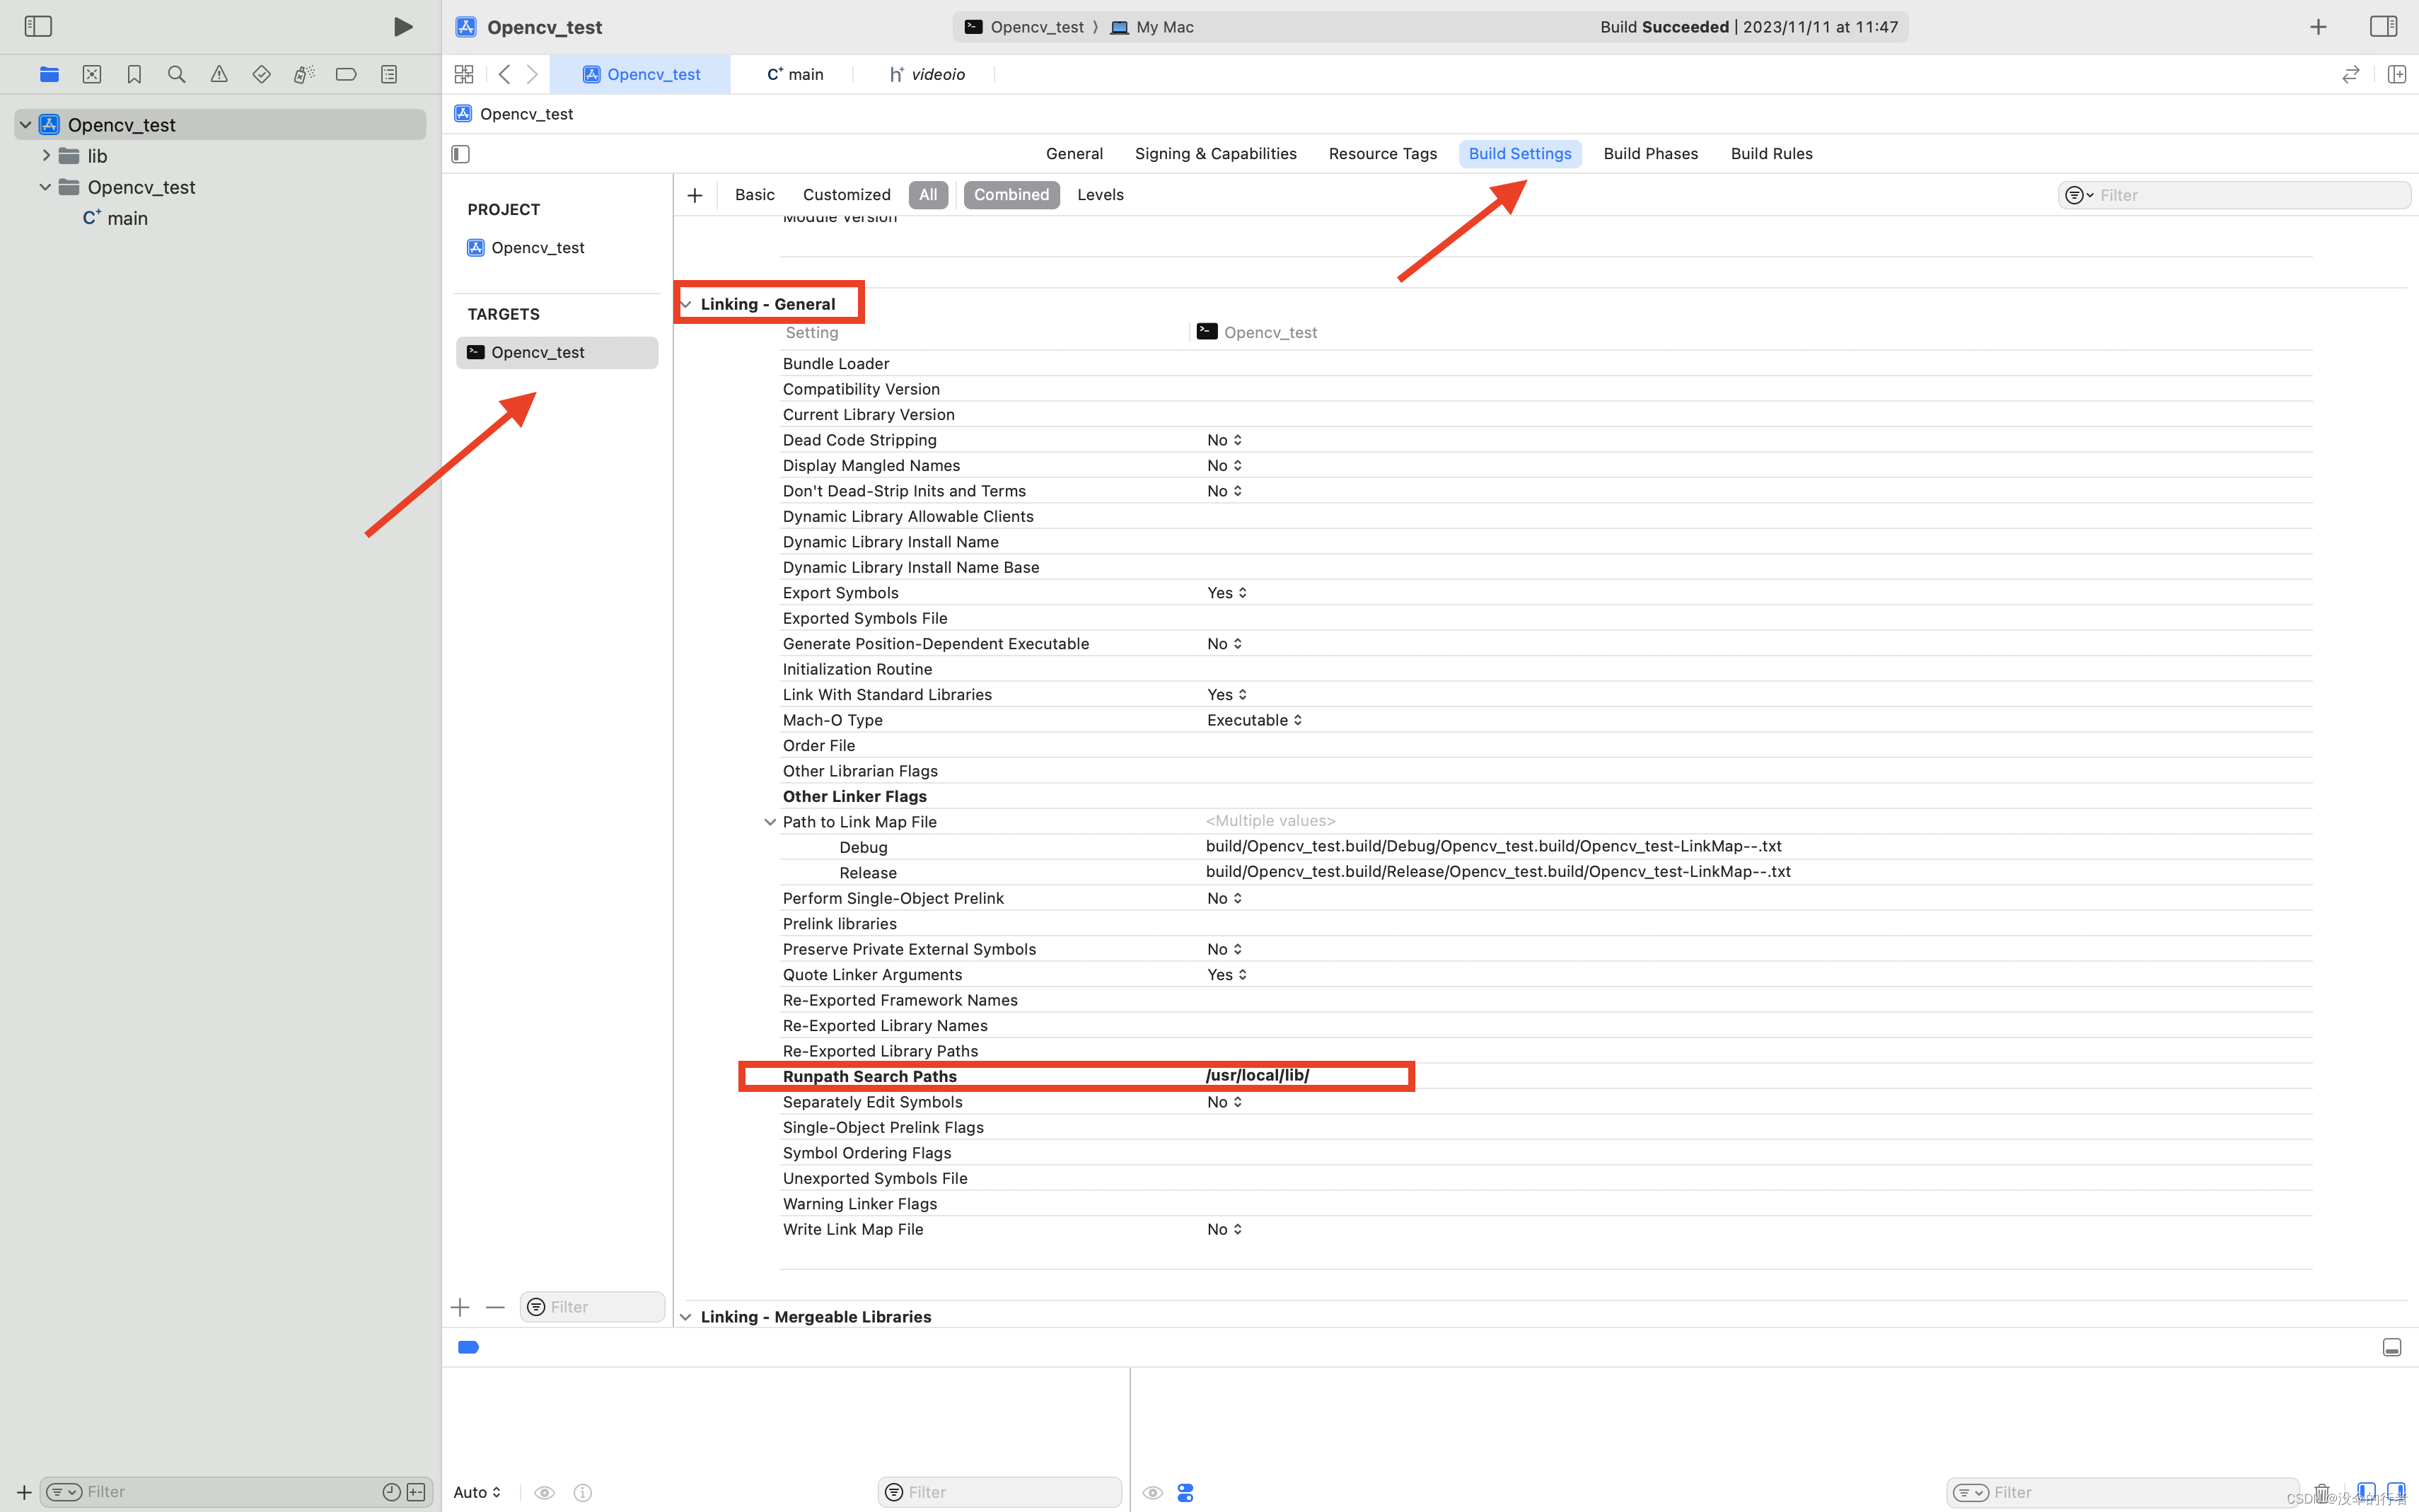The height and width of the screenshot is (1512, 2419).
Task: Toggle the console metadata icon
Action: (1185, 1492)
